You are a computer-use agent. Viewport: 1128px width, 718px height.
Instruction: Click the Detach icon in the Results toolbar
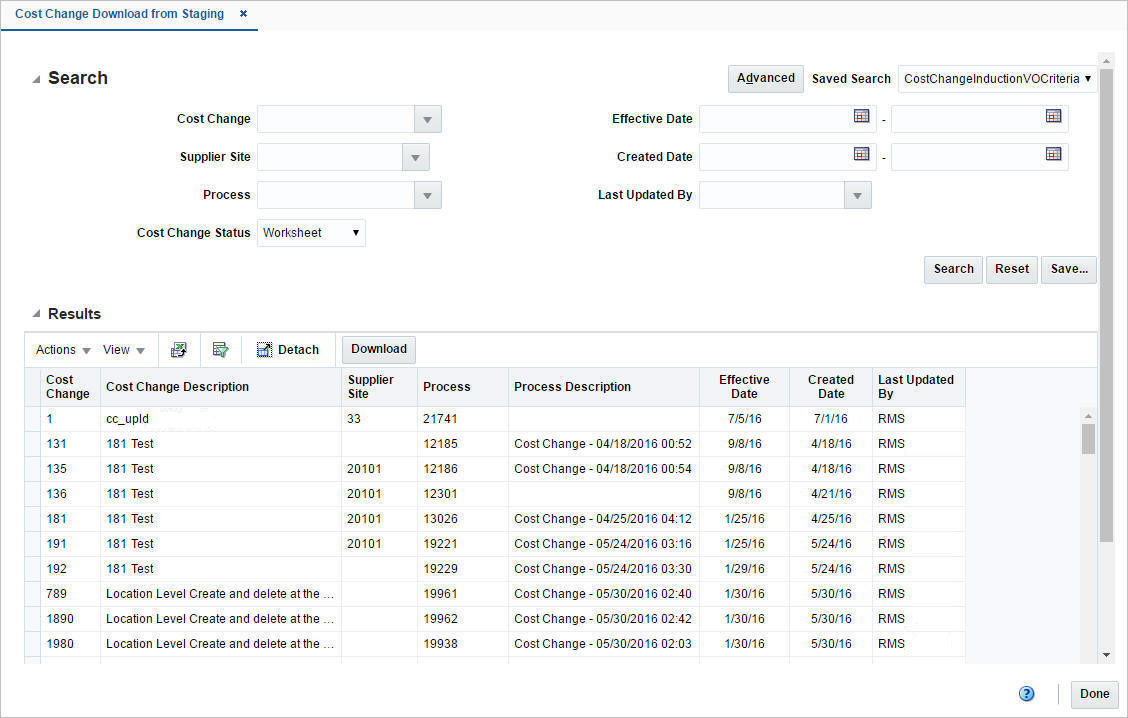pos(264,349)
